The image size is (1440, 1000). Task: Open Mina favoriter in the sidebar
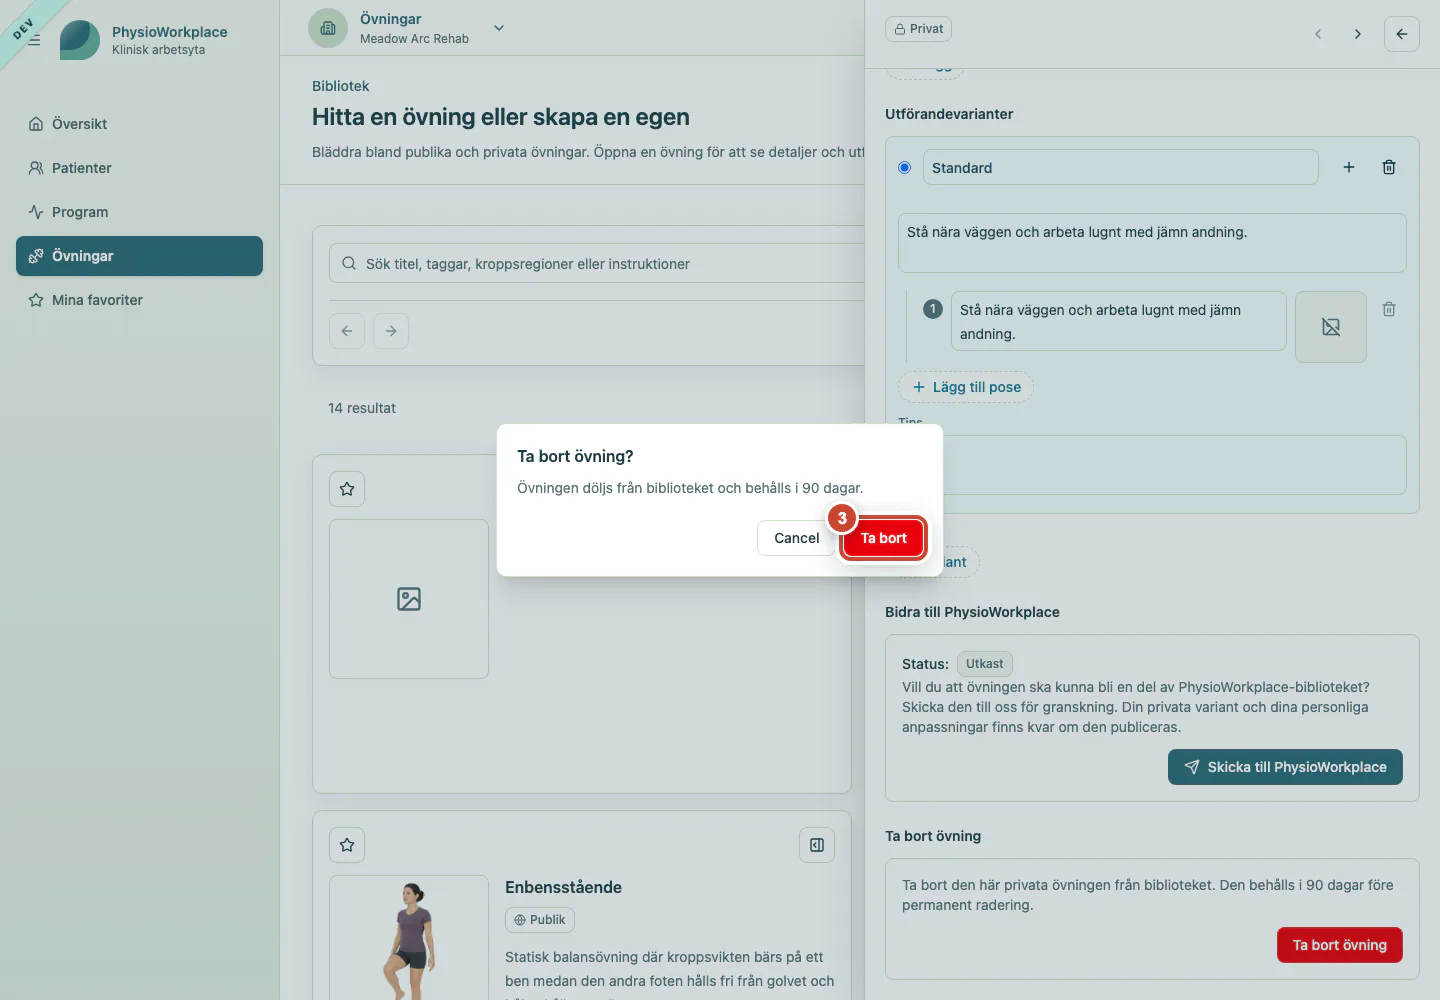click(x=139, y=300)
